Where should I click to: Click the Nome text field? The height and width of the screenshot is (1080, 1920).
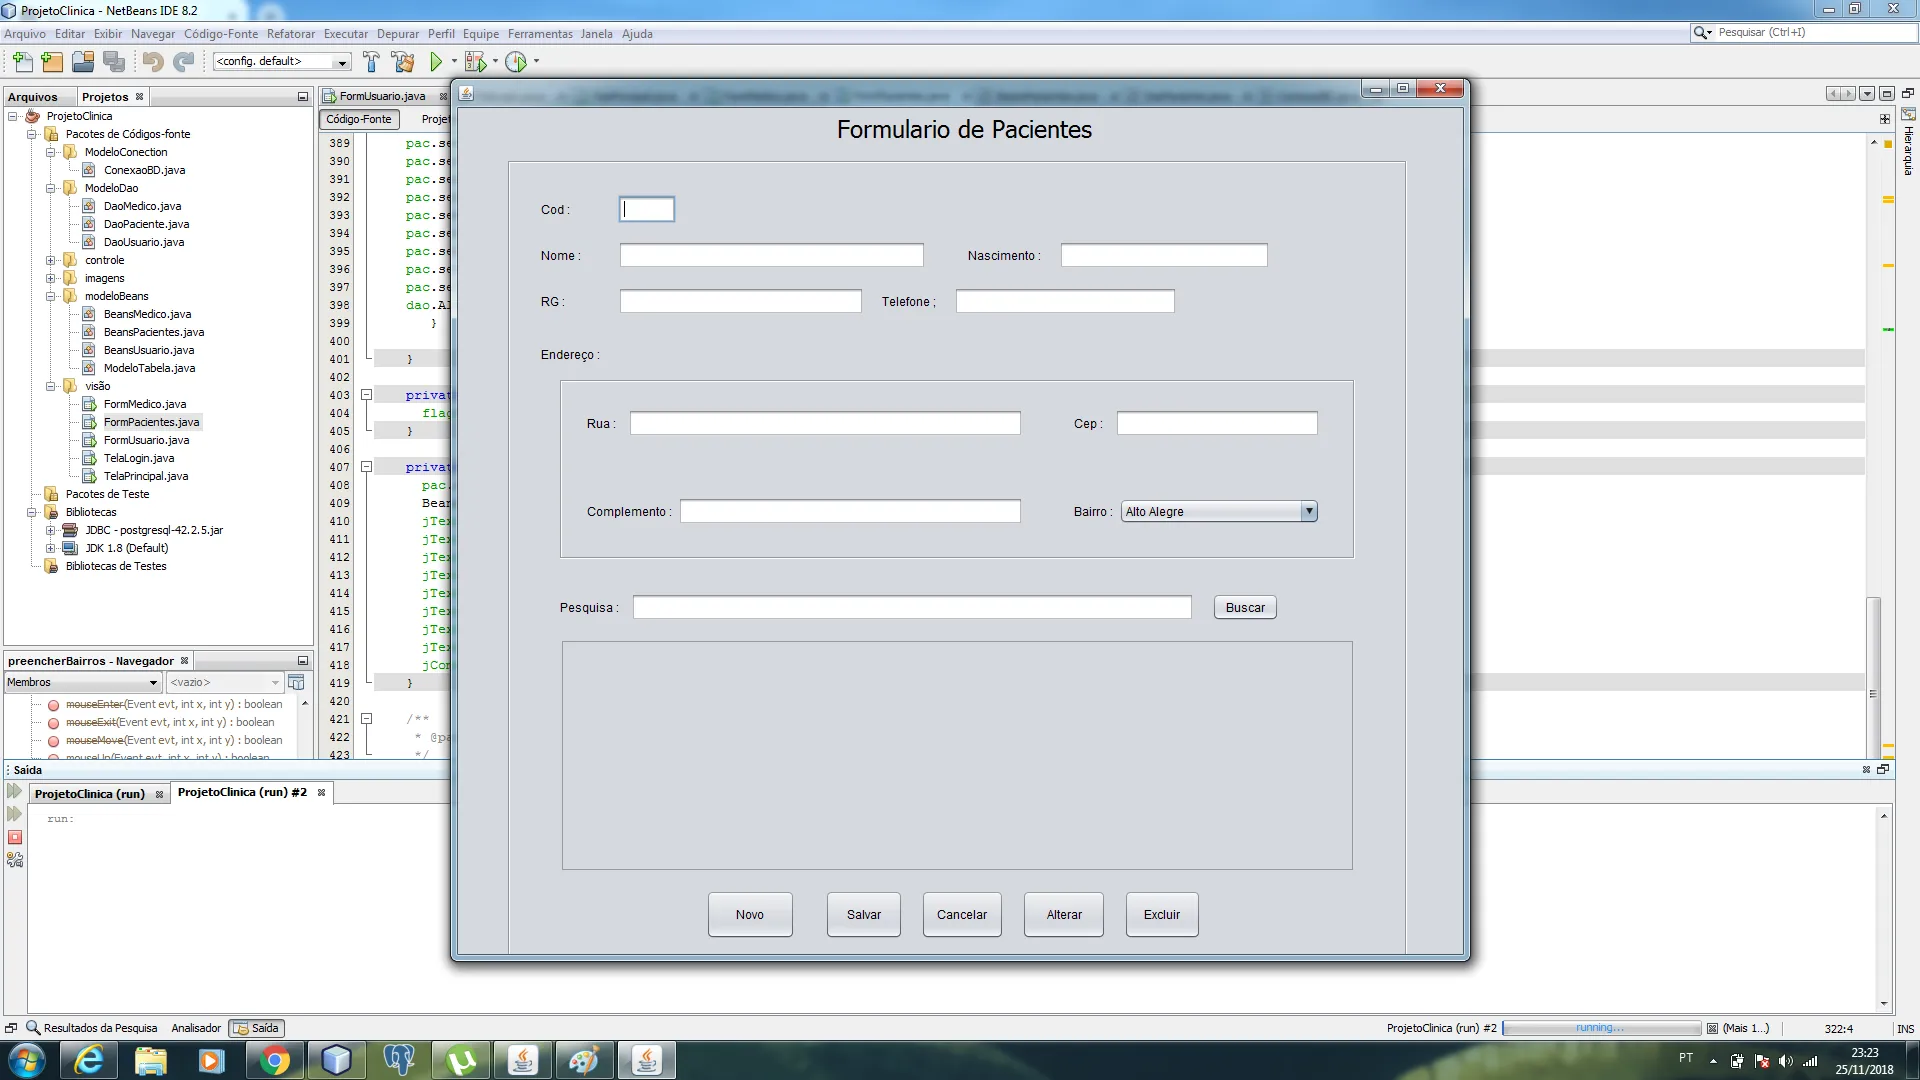[x=771, y=256]
